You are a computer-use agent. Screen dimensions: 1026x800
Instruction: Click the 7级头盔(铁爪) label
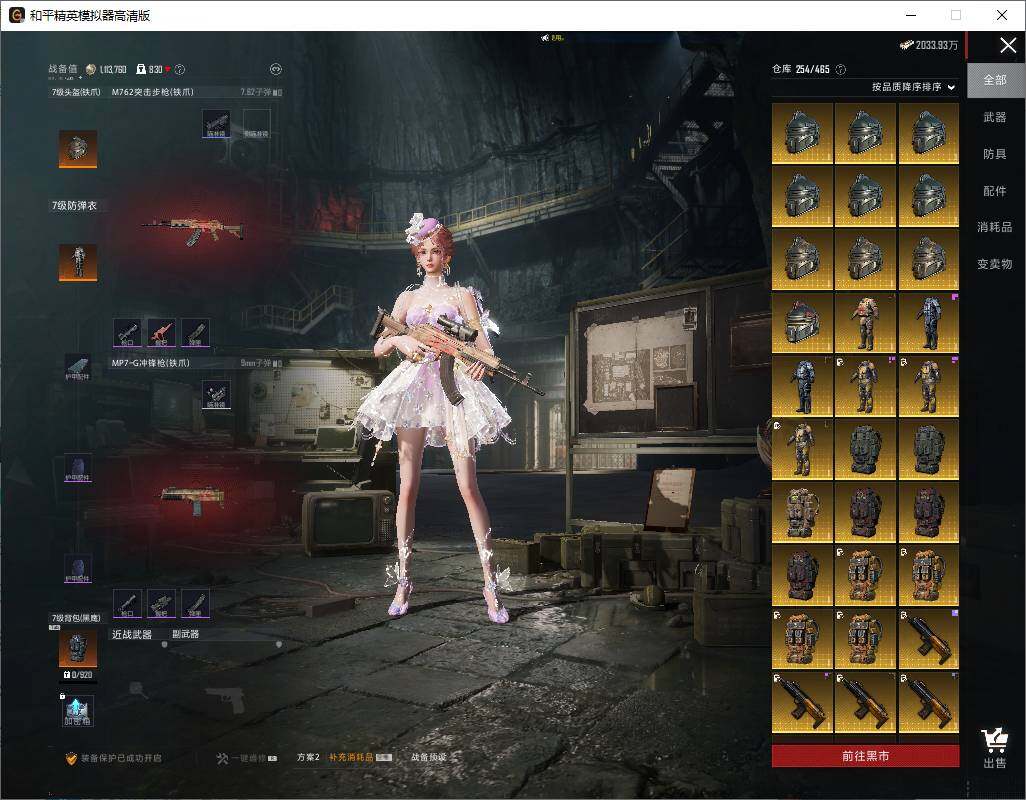[x=76, y=92]
